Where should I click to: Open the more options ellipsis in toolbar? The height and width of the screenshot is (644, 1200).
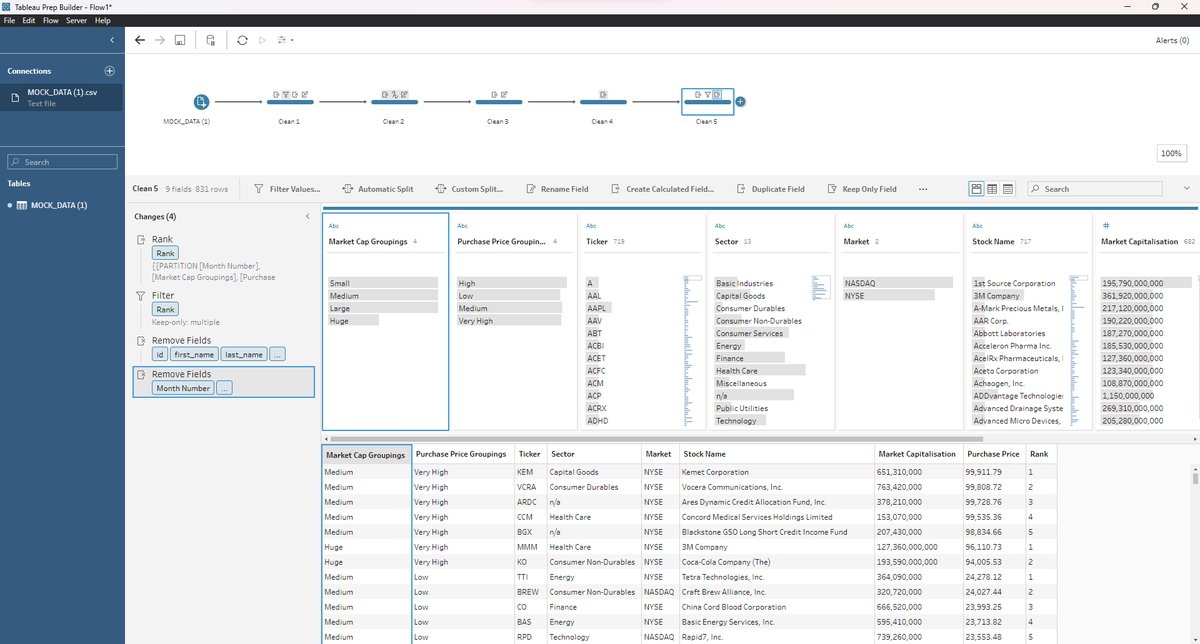pyautogui.click(x=922, y=189)
